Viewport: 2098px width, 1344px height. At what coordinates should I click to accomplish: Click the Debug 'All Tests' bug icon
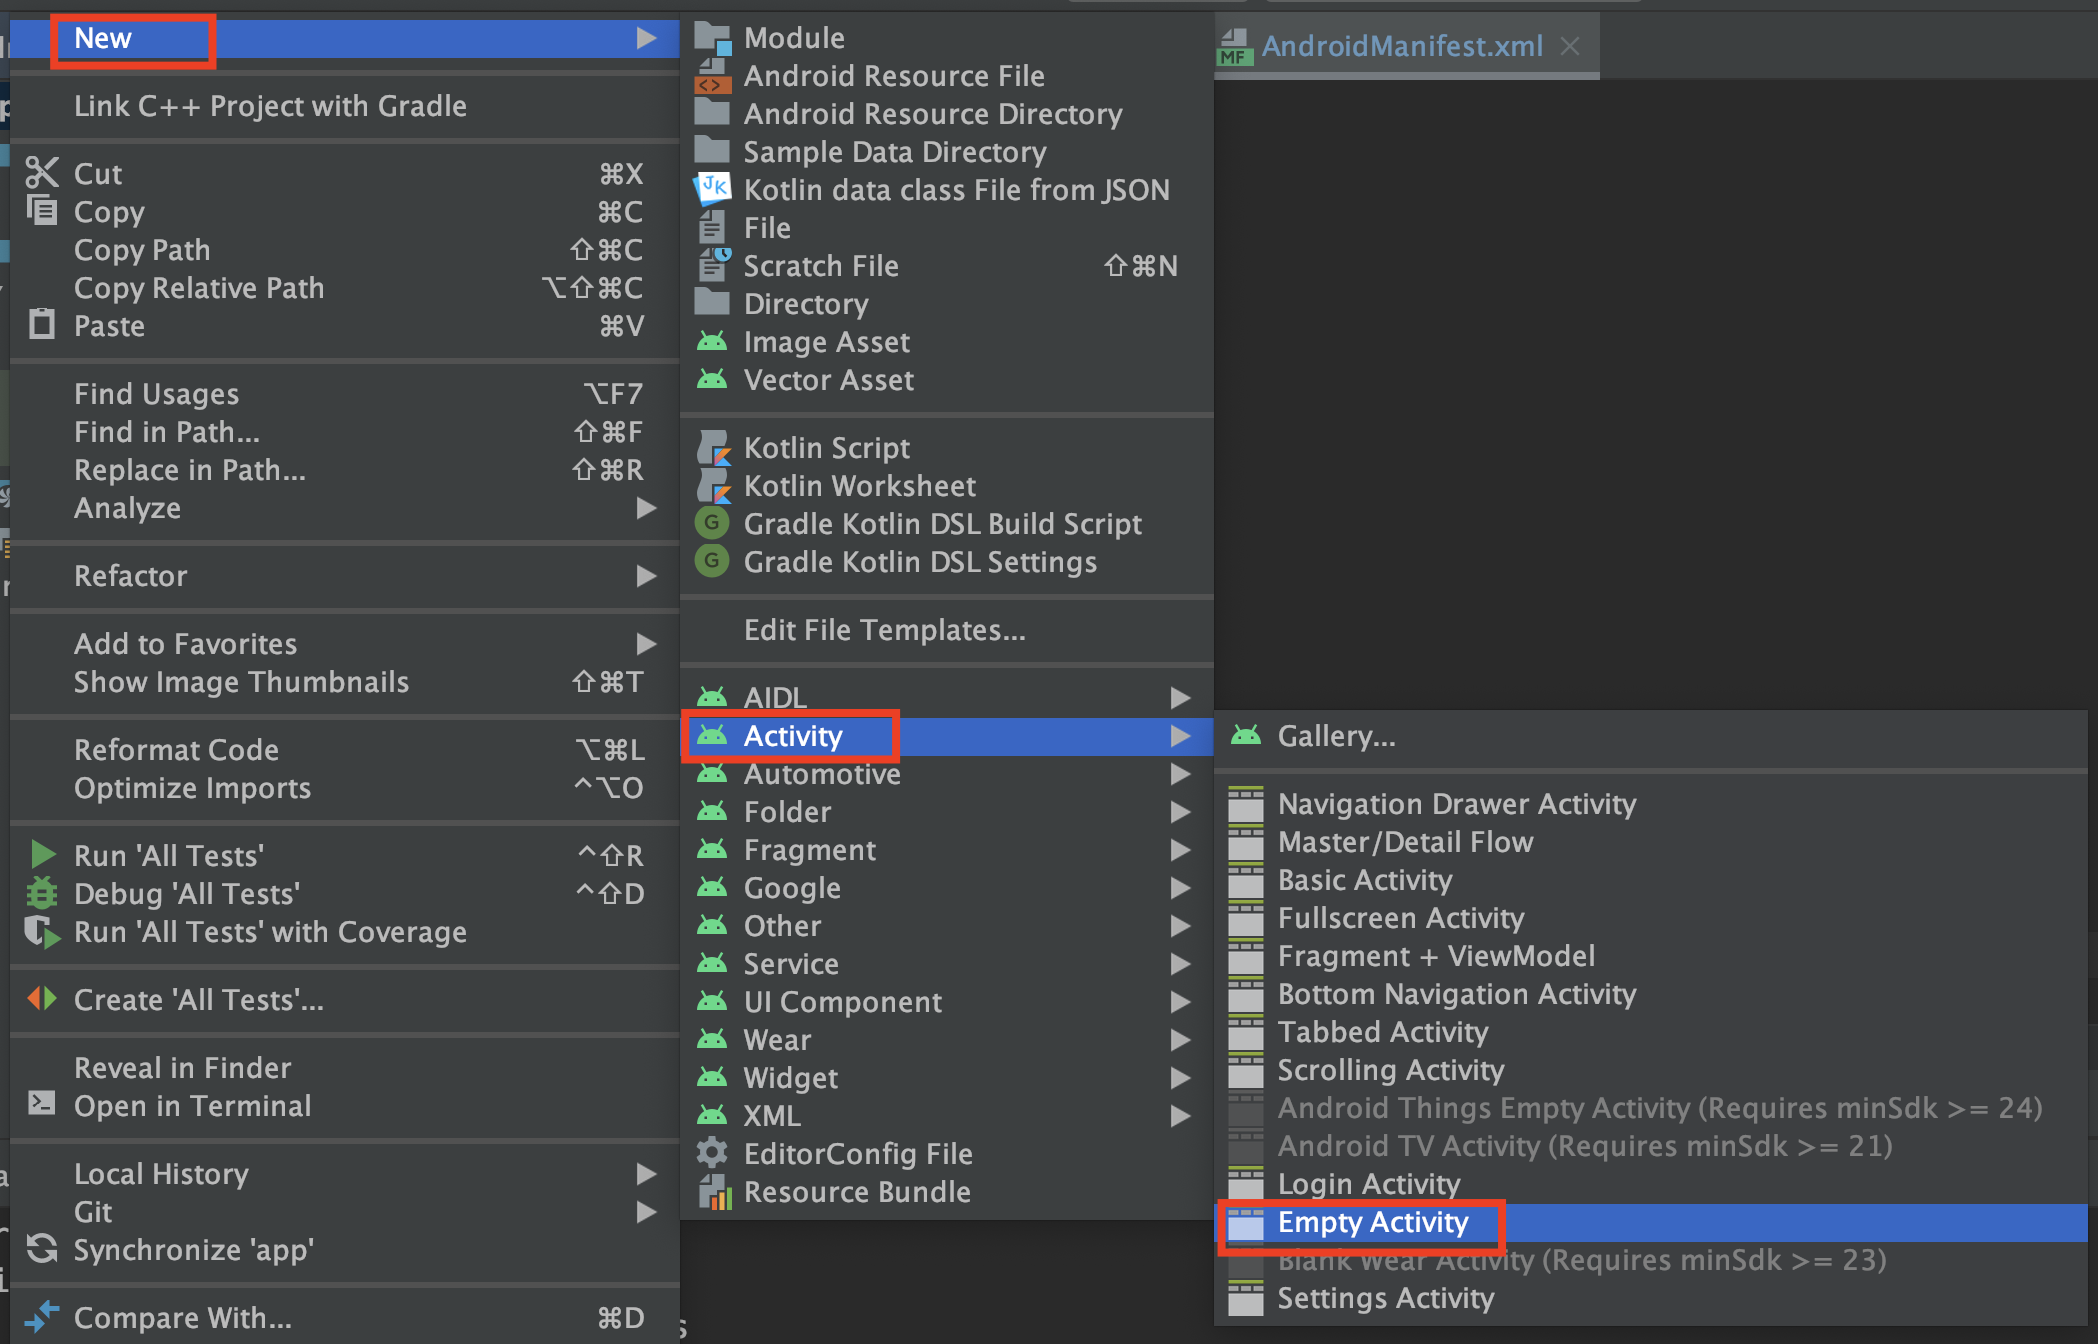click(x=41, y=893)
